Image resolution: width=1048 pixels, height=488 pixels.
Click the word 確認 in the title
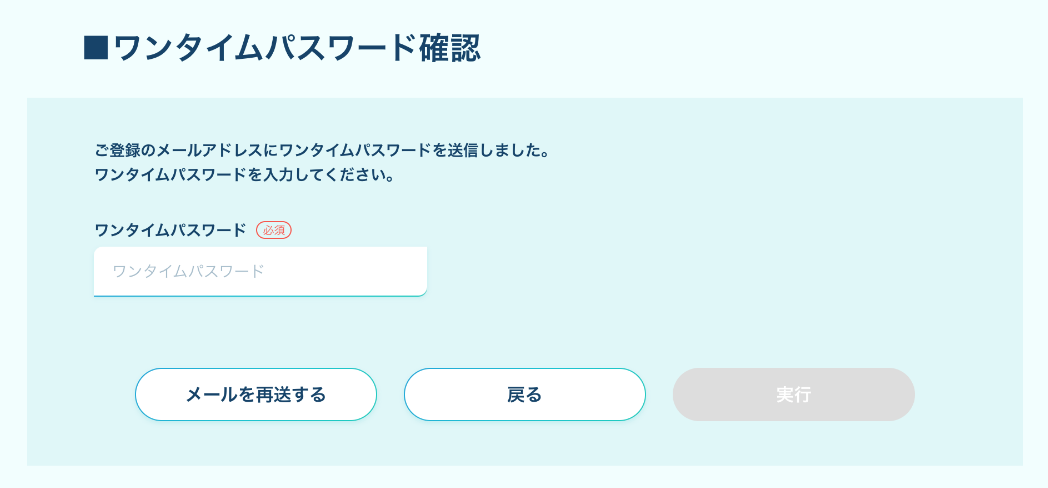pyautogui.click(x=450, y=48)
